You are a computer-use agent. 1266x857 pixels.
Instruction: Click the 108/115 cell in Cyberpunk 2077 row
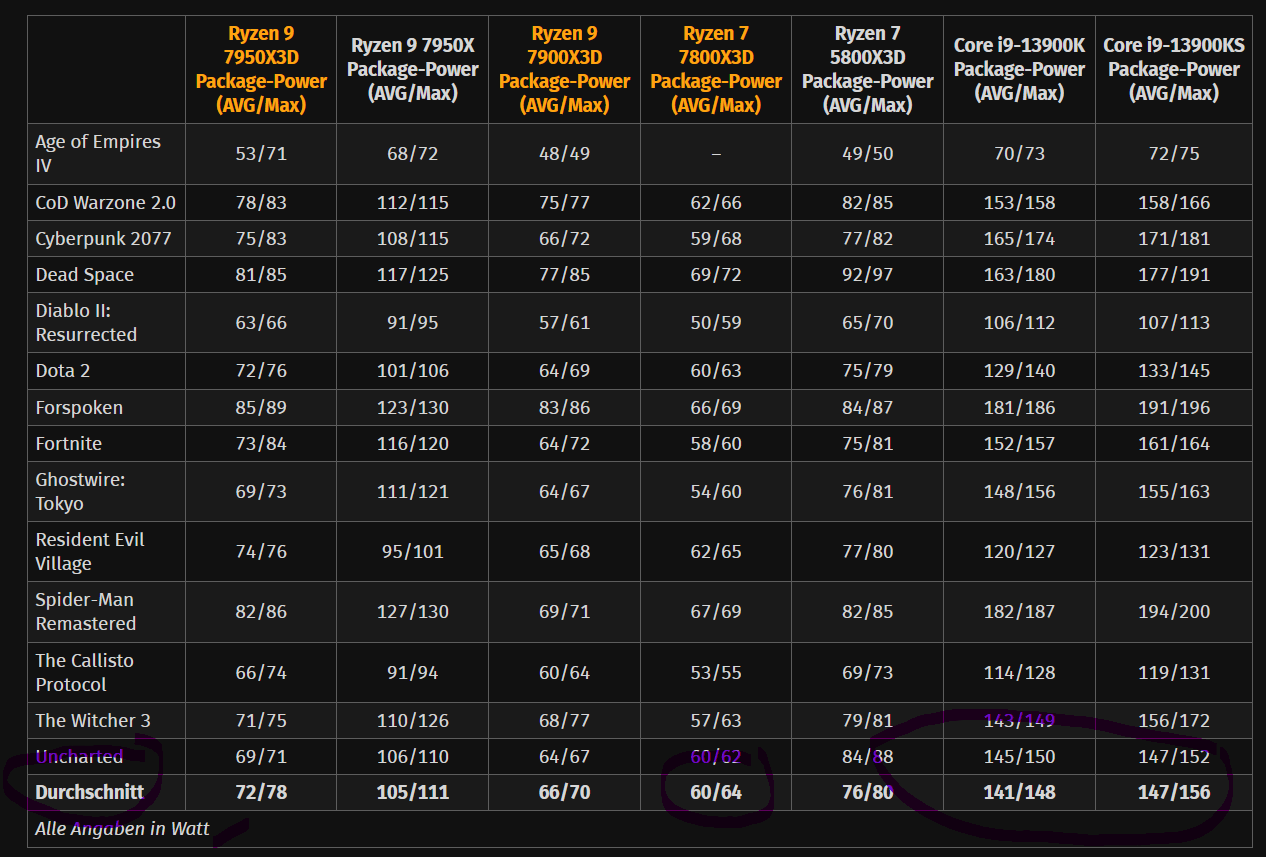coord(413,238)
